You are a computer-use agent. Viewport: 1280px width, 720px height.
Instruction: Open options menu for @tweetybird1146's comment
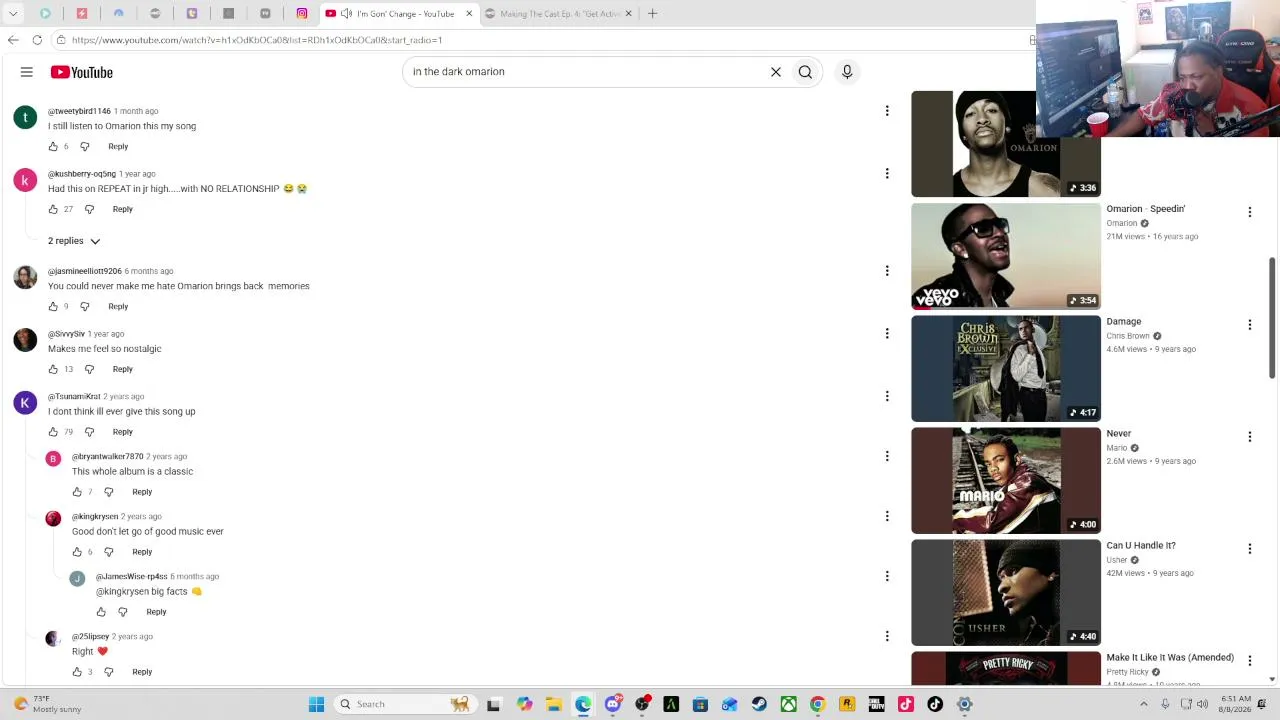(887, 111)
